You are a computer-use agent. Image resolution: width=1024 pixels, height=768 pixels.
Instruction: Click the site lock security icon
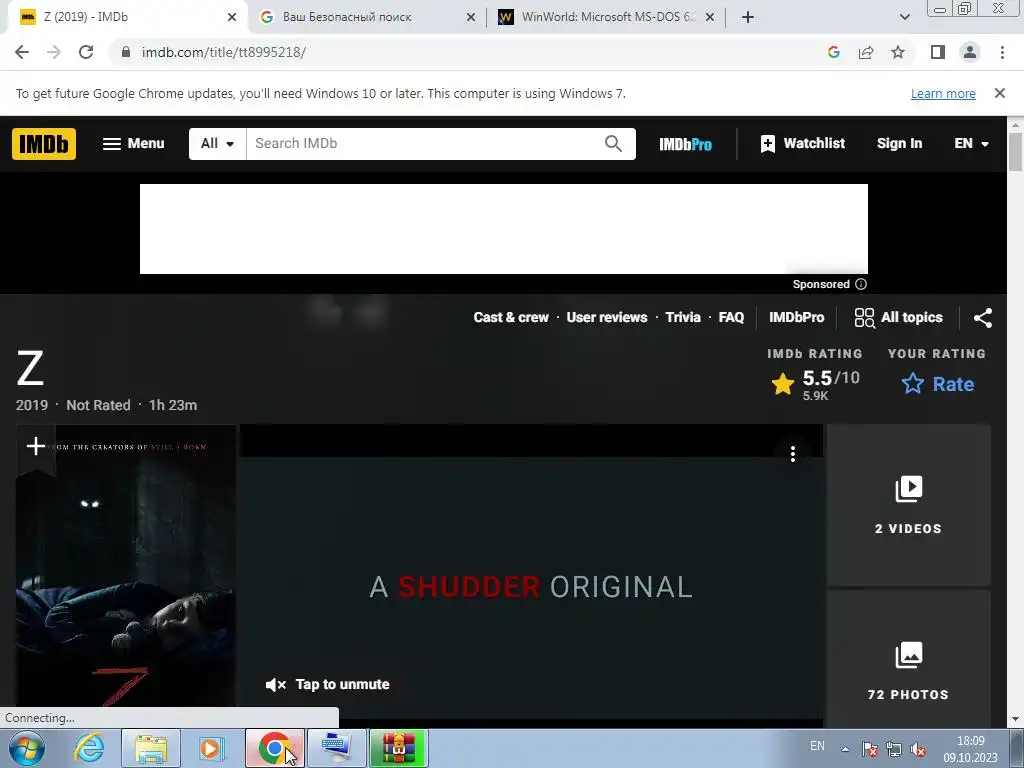pyautogui.click(x=125, y=52)
